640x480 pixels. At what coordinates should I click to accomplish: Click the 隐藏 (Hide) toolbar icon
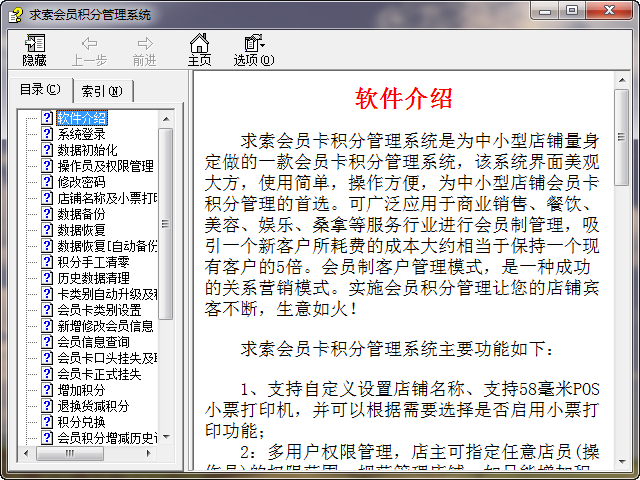click(35, 43)
